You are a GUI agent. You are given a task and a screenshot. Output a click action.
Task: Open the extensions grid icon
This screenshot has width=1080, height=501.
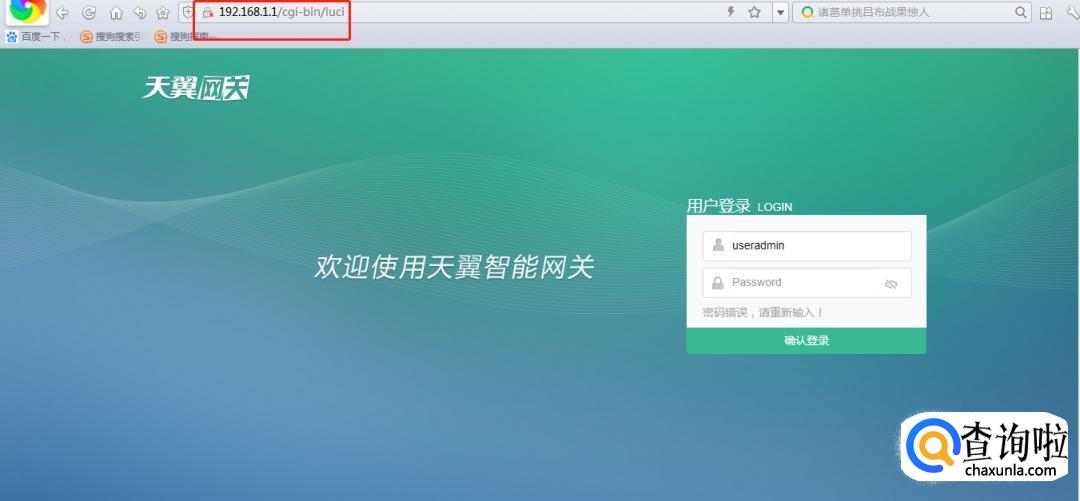[x=1046, y=12]
